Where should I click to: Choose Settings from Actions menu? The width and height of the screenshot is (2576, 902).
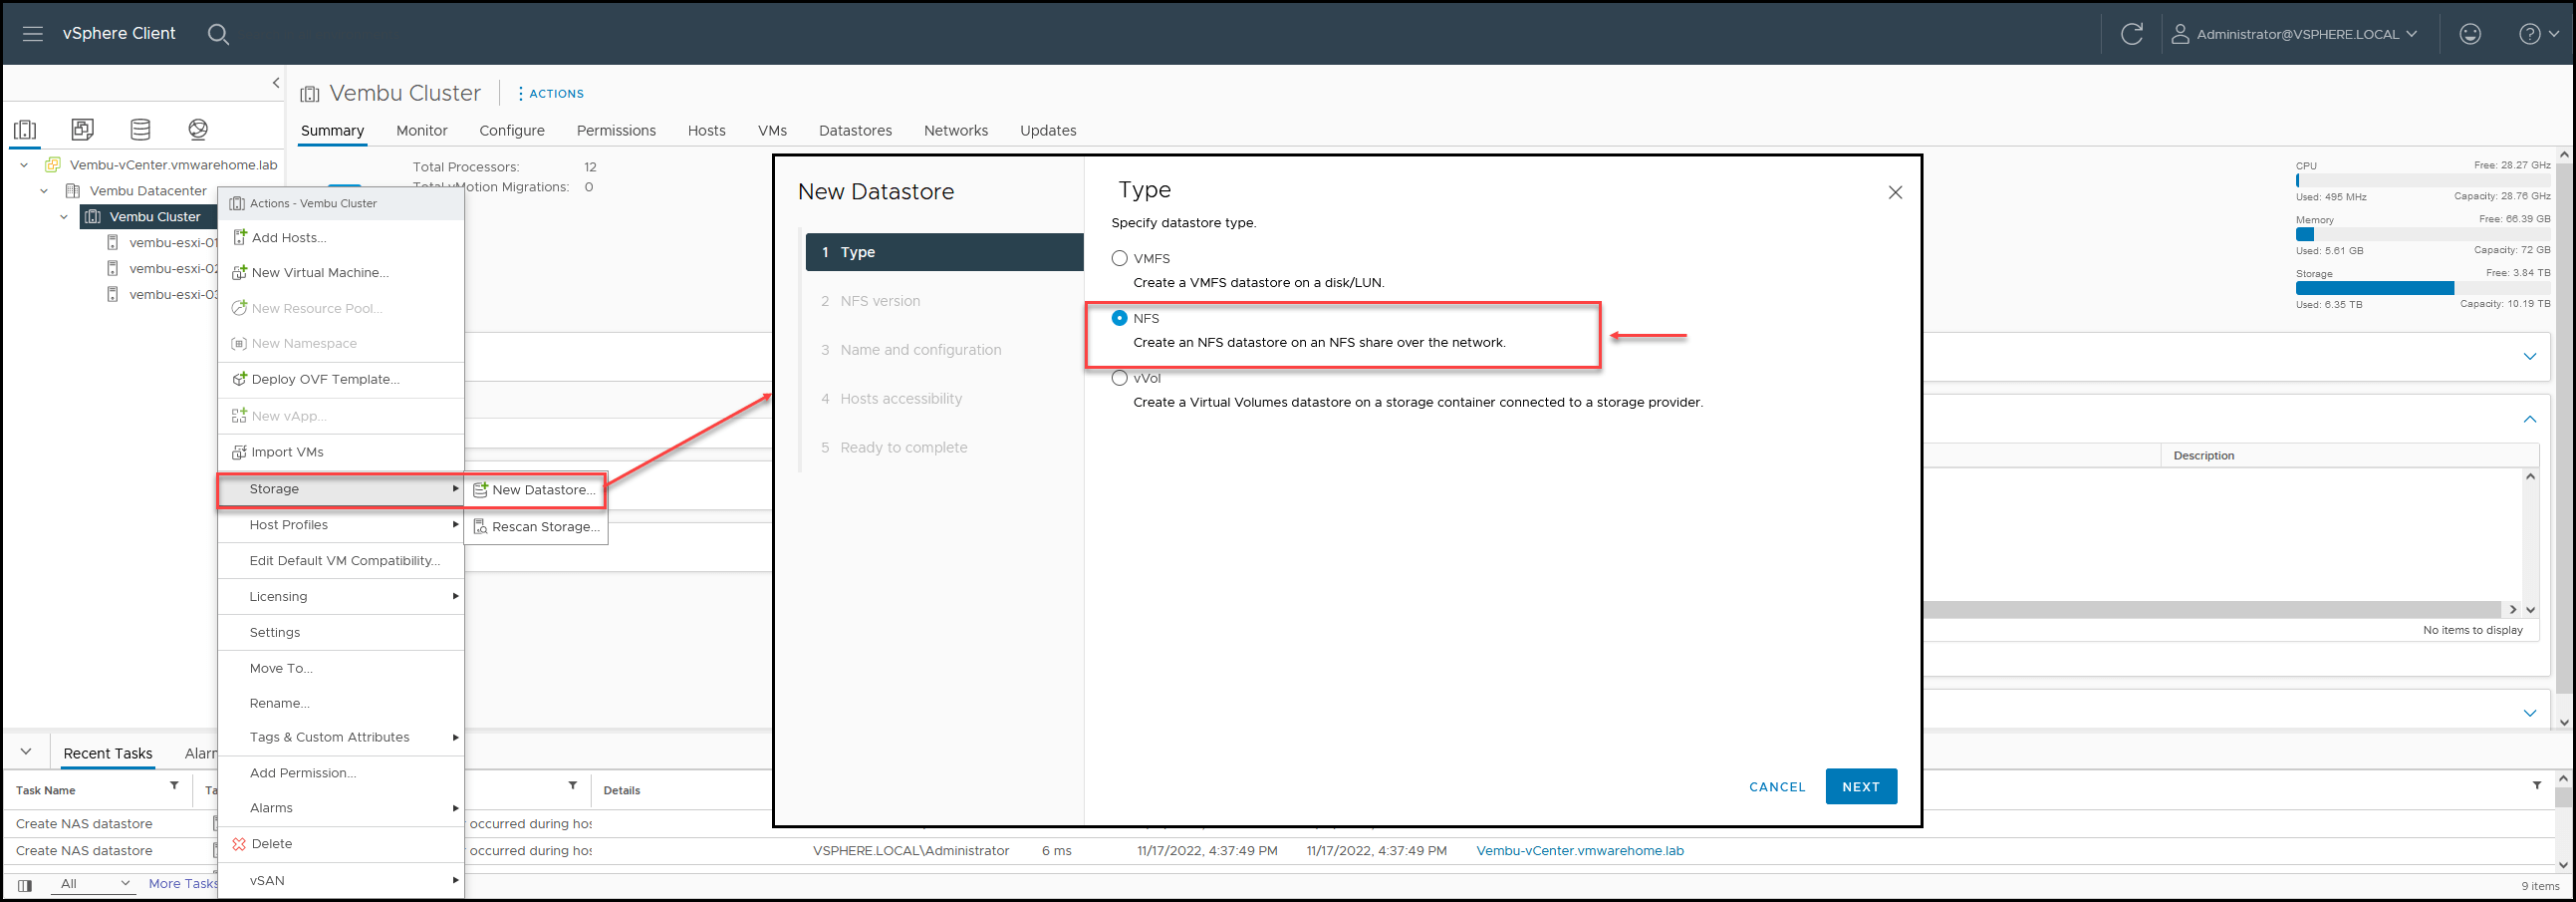341,633
